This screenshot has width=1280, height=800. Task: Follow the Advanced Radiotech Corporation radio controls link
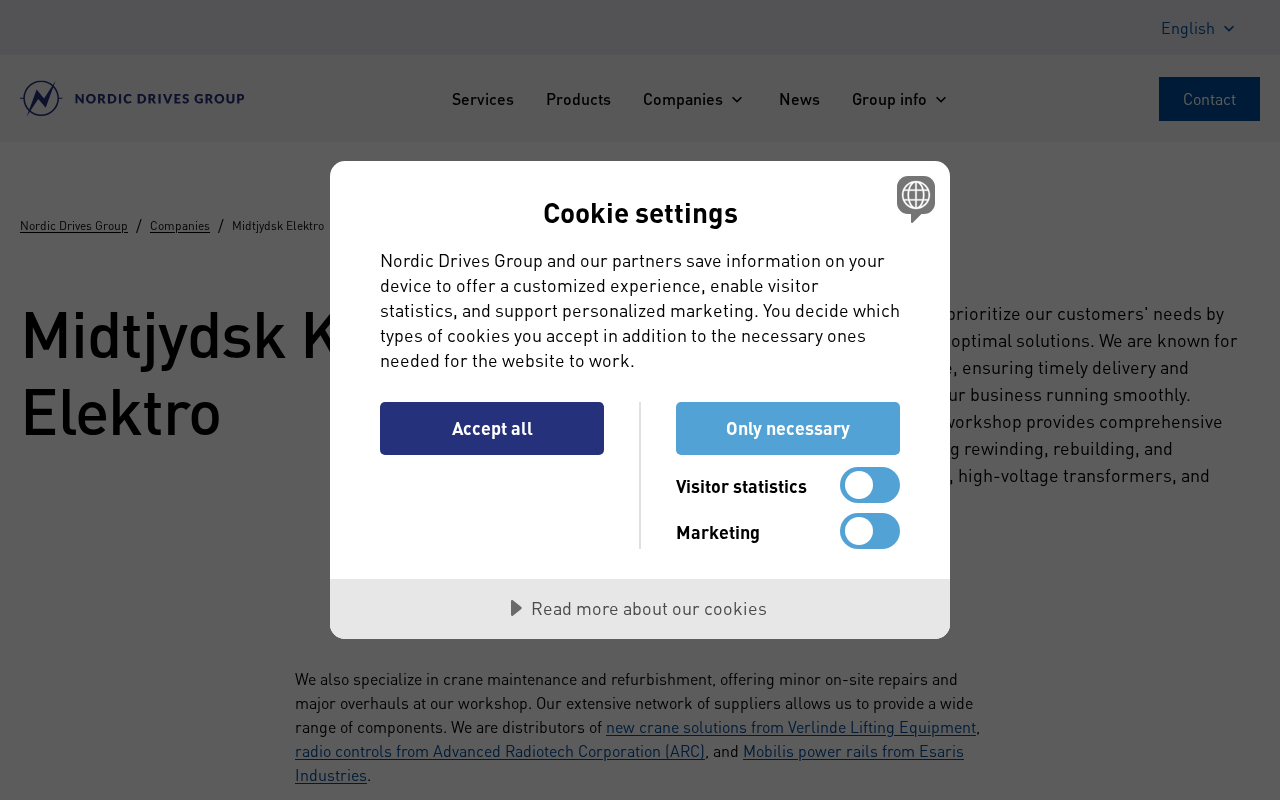click(499, 751)
